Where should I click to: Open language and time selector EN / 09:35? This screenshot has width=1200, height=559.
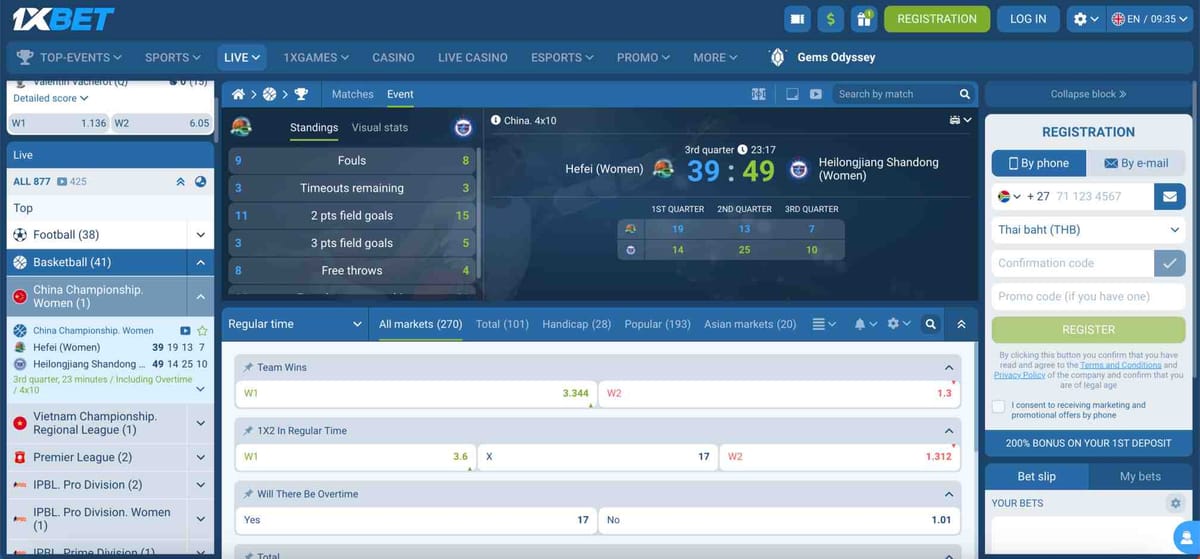(x=1150, y=19)
